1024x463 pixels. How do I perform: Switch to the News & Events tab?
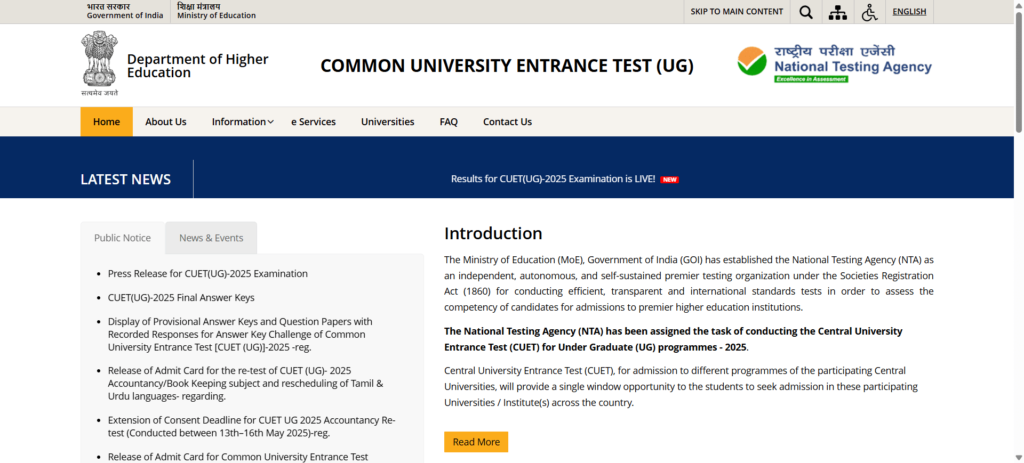(x=211, y=238)
